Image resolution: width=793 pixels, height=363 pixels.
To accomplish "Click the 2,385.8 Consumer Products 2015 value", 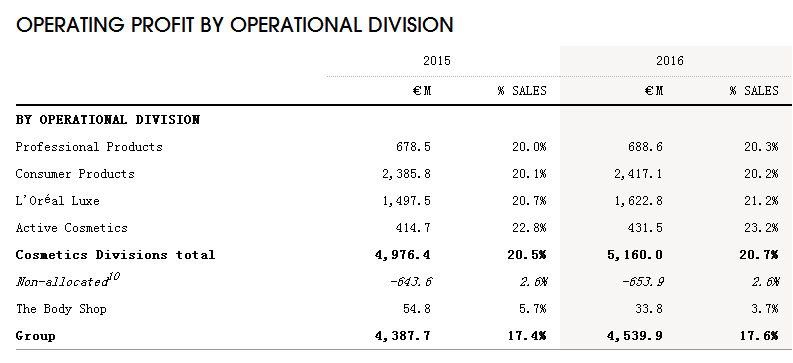I will (x=407, y=174).
